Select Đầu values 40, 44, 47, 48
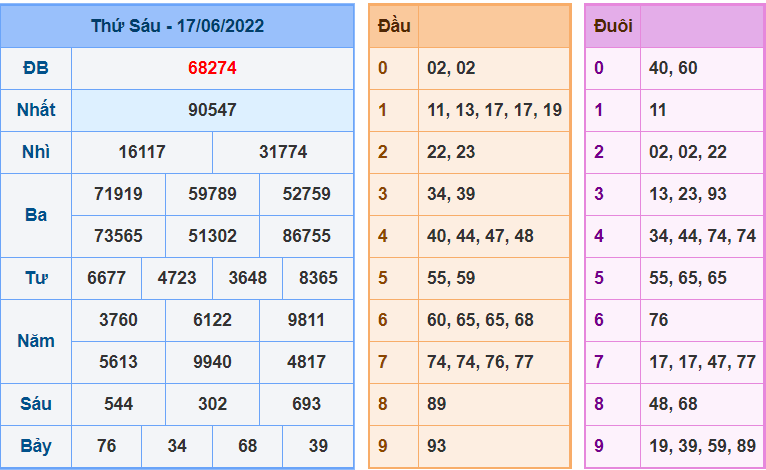Screen dimensions: 766x470 tap(480, 236)
